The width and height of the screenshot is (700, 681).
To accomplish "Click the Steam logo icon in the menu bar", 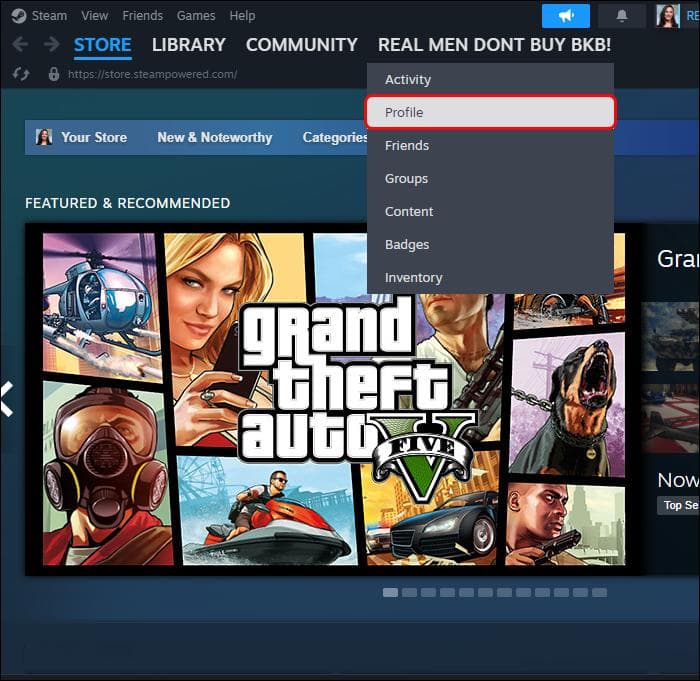I will click(18, 16).
